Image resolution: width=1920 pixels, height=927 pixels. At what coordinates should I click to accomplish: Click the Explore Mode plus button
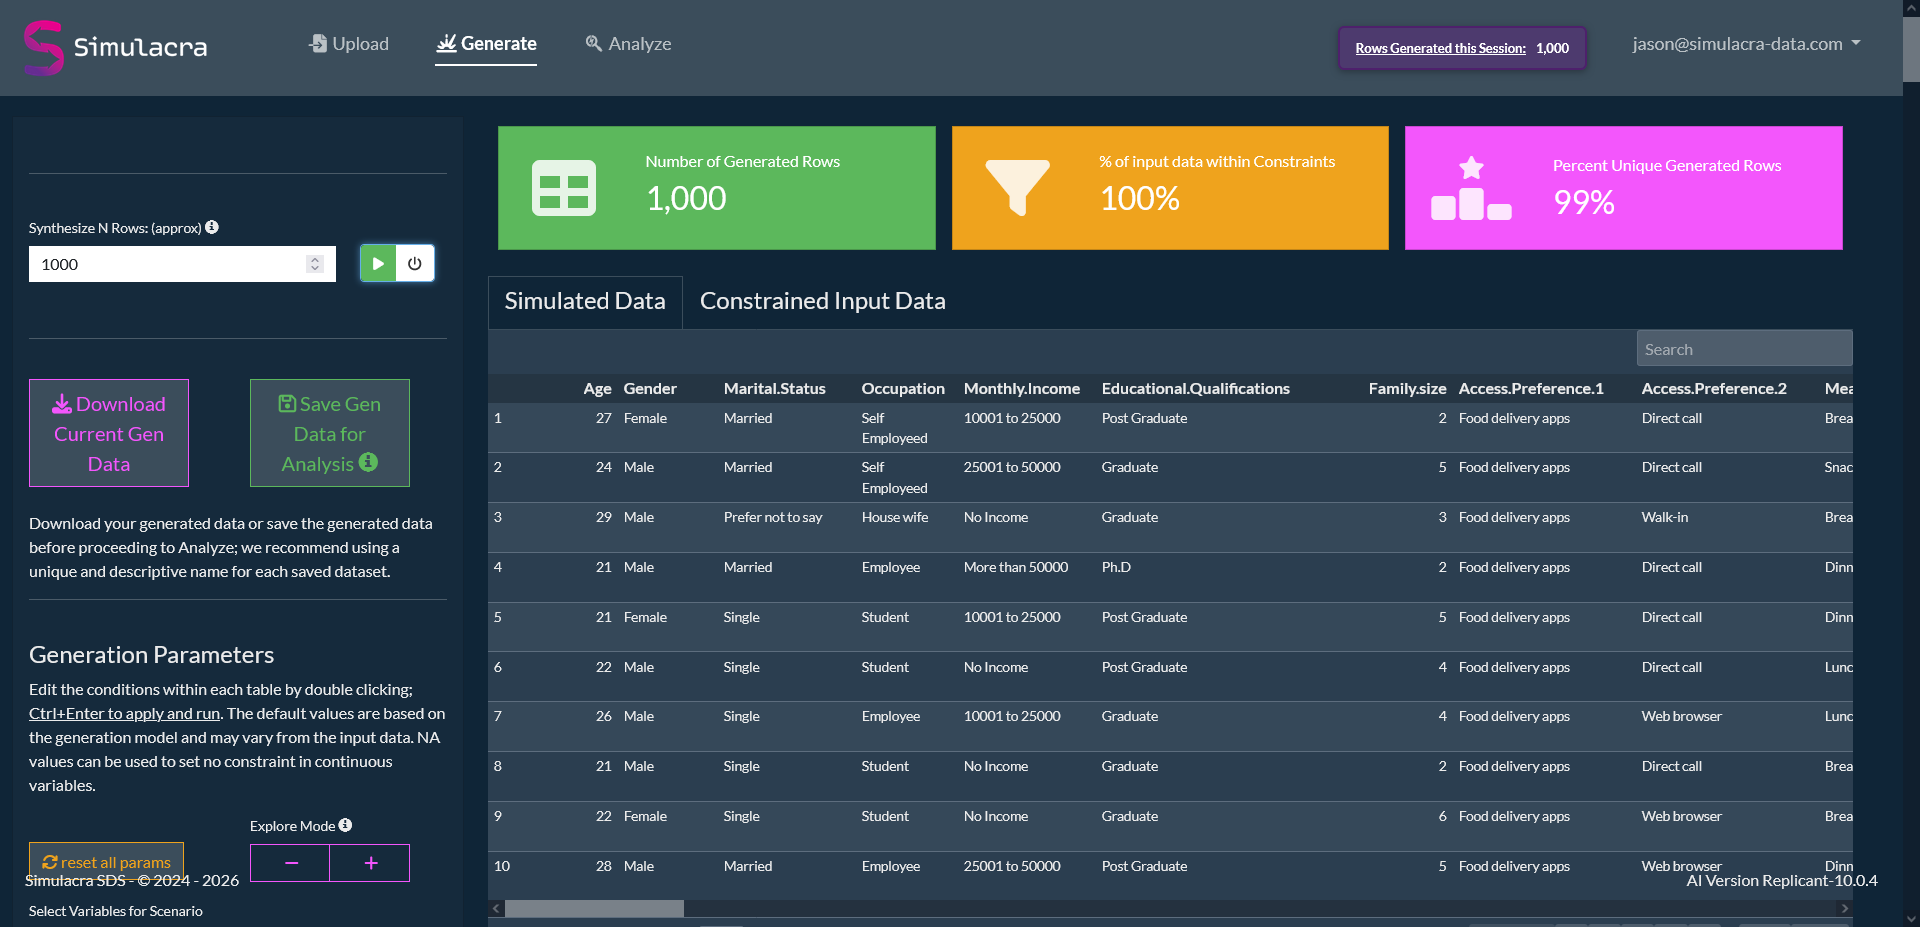(x=370, y=863)
